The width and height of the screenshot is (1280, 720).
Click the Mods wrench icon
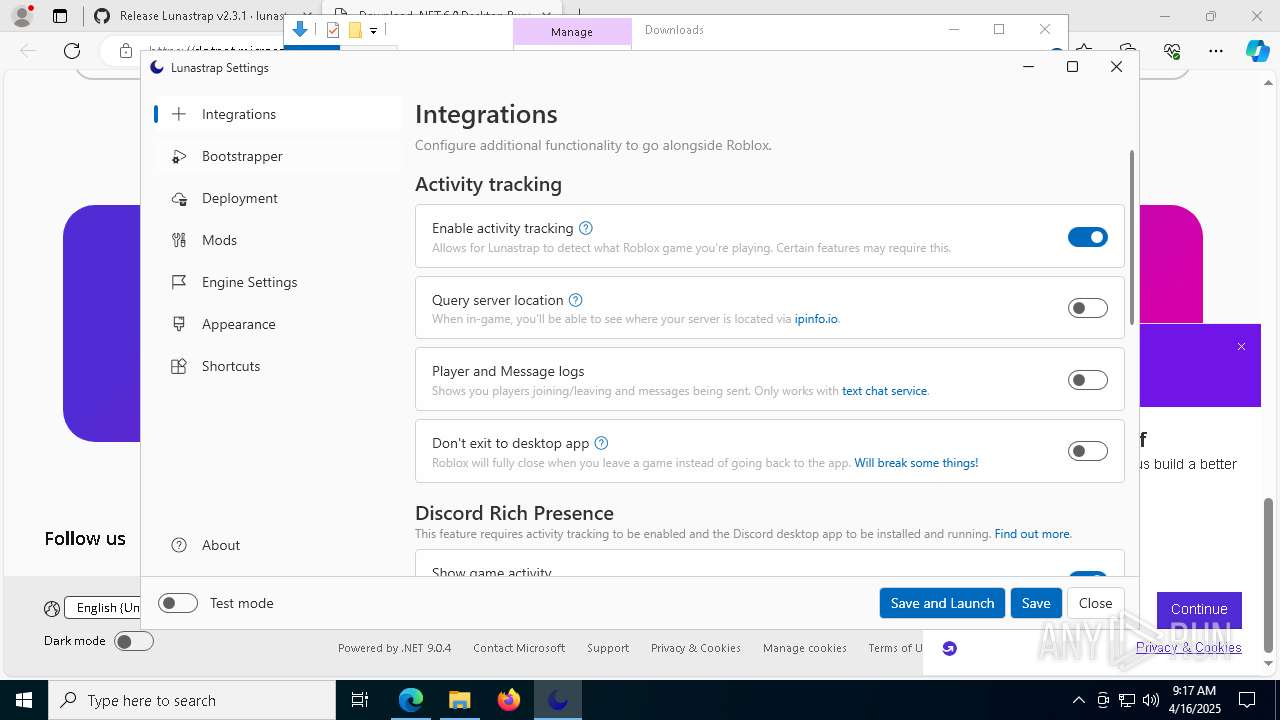coord(179,240)
